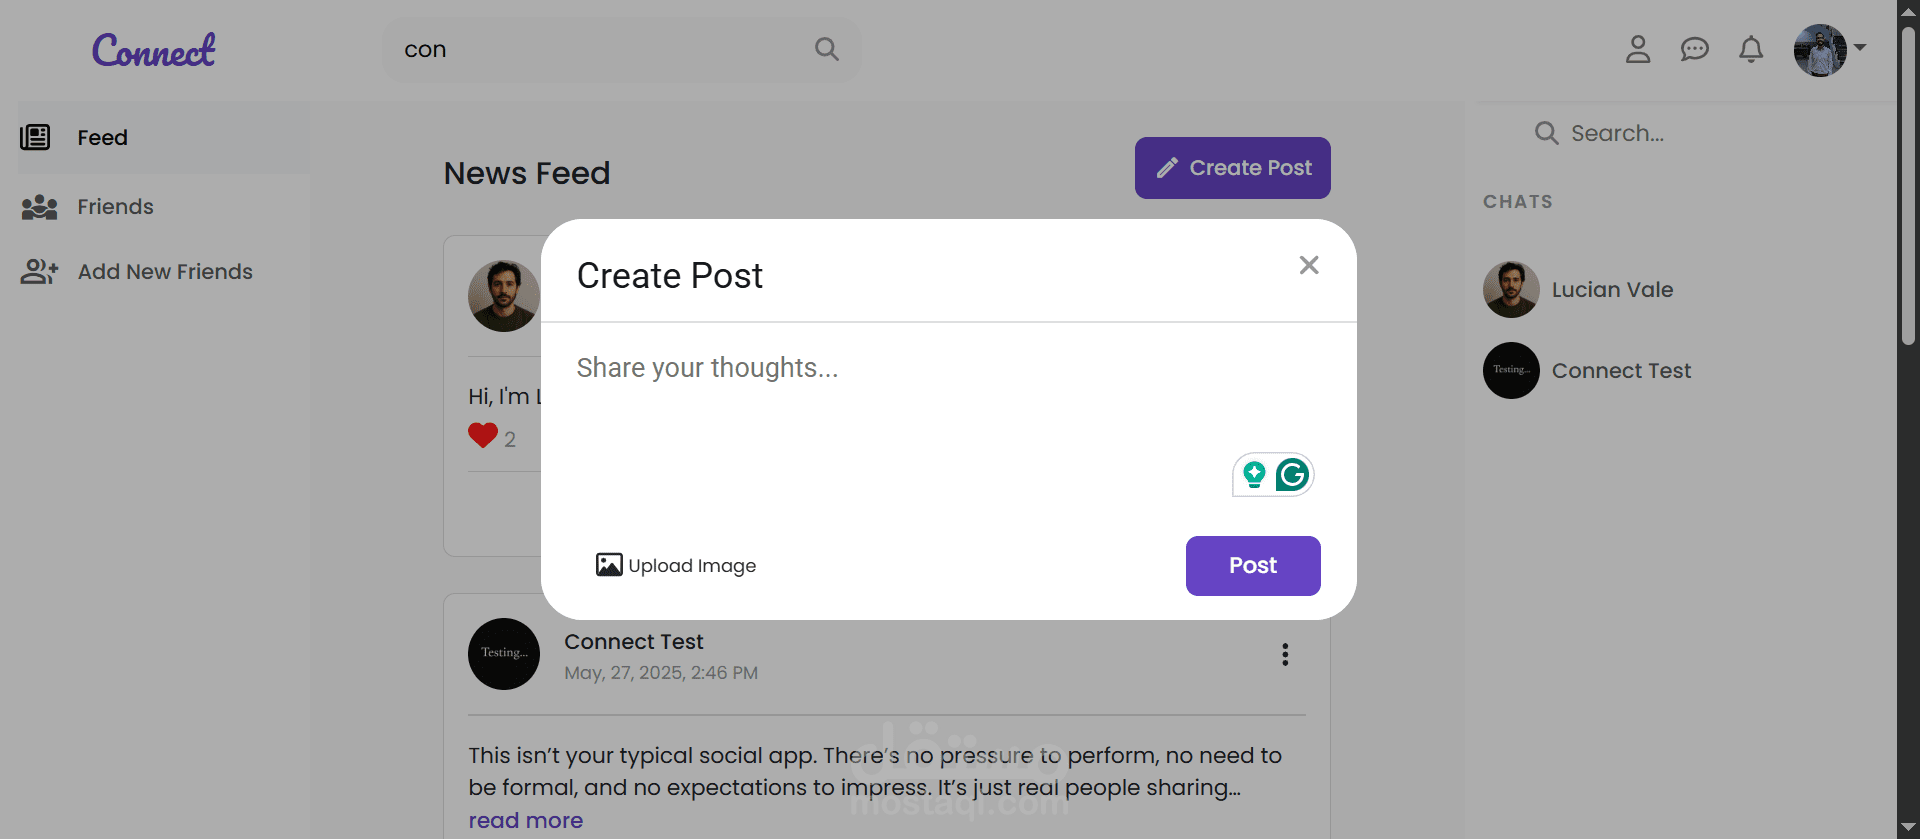Open Add New Friends in sidebar
The image size is (1920, 839).
(164, 272)
